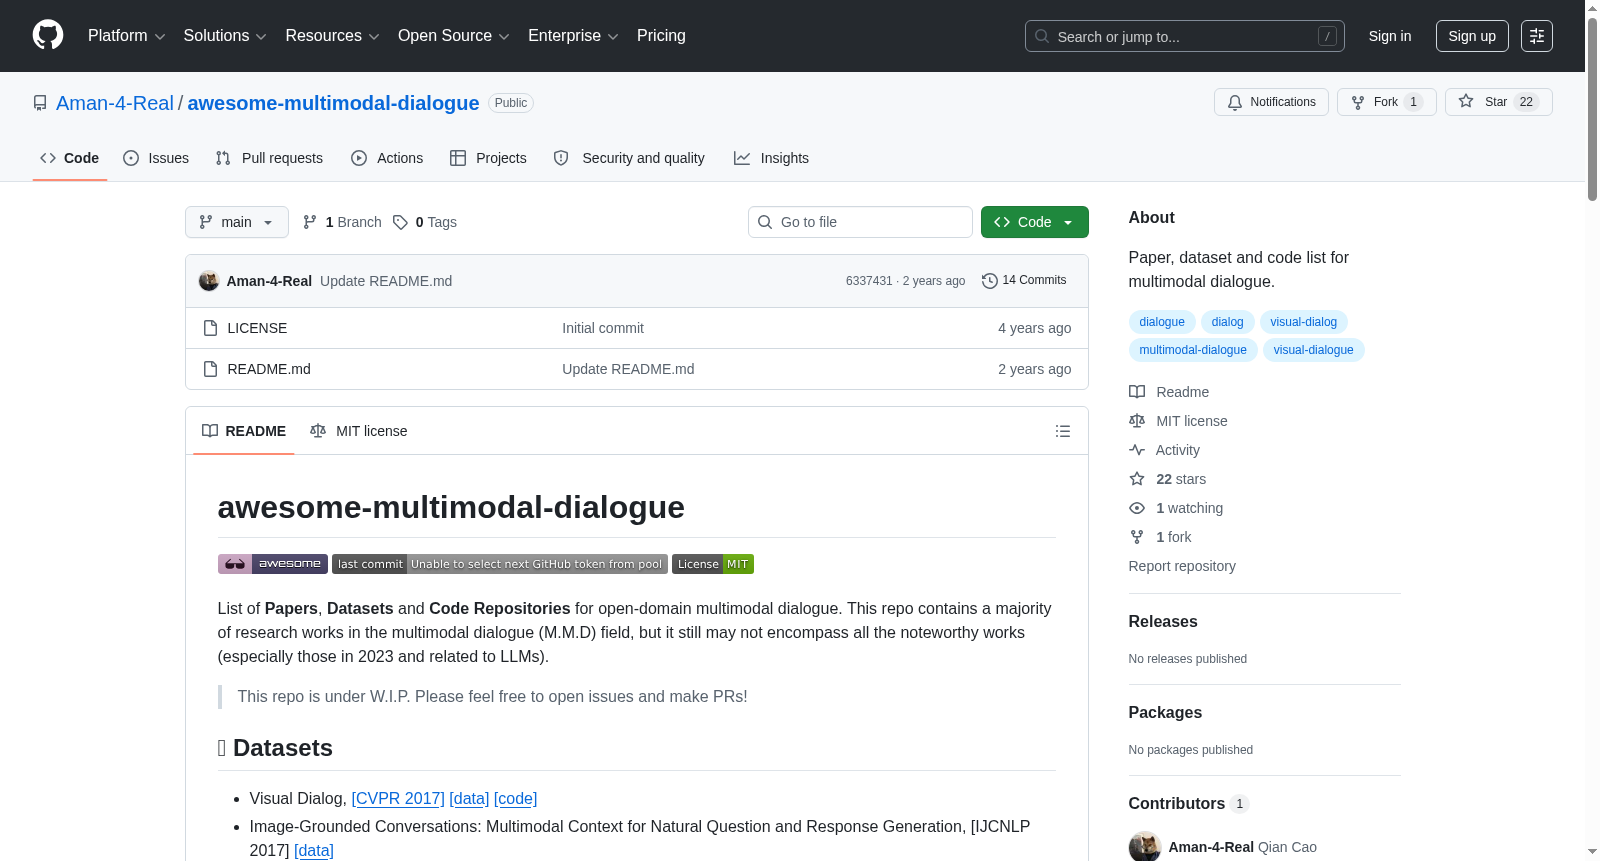Expand the Open Source menu

[454, 36]
